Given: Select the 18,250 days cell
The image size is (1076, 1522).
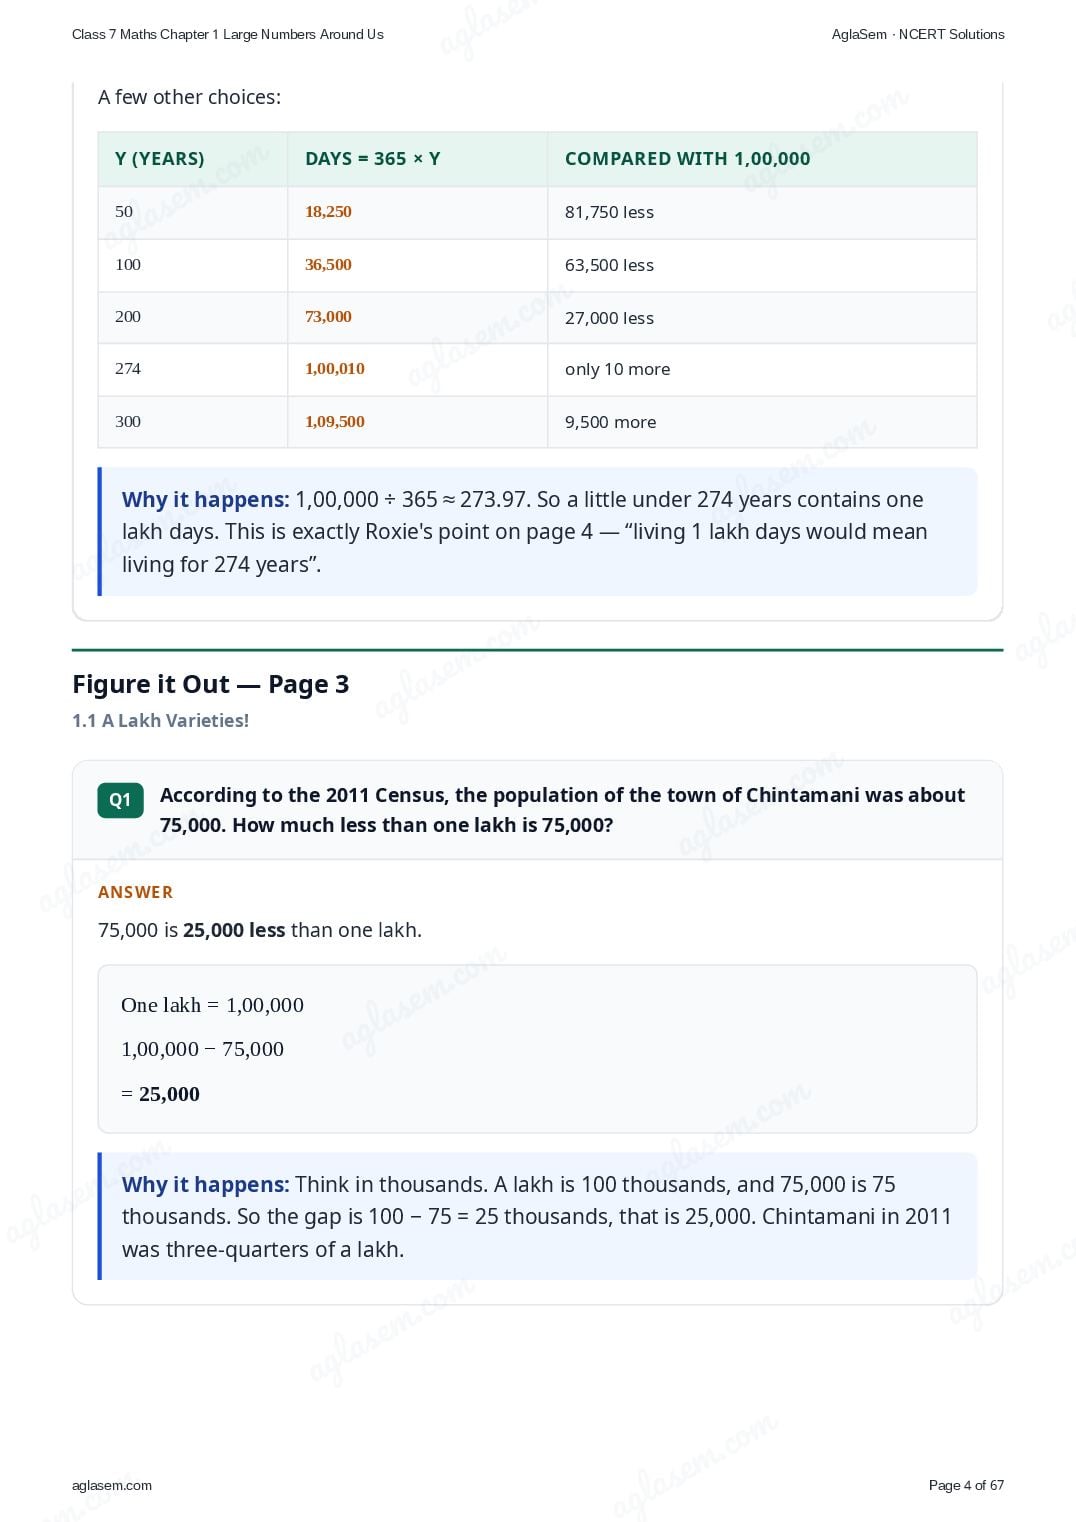Looking at the screenshot, I should click(328, 211).
